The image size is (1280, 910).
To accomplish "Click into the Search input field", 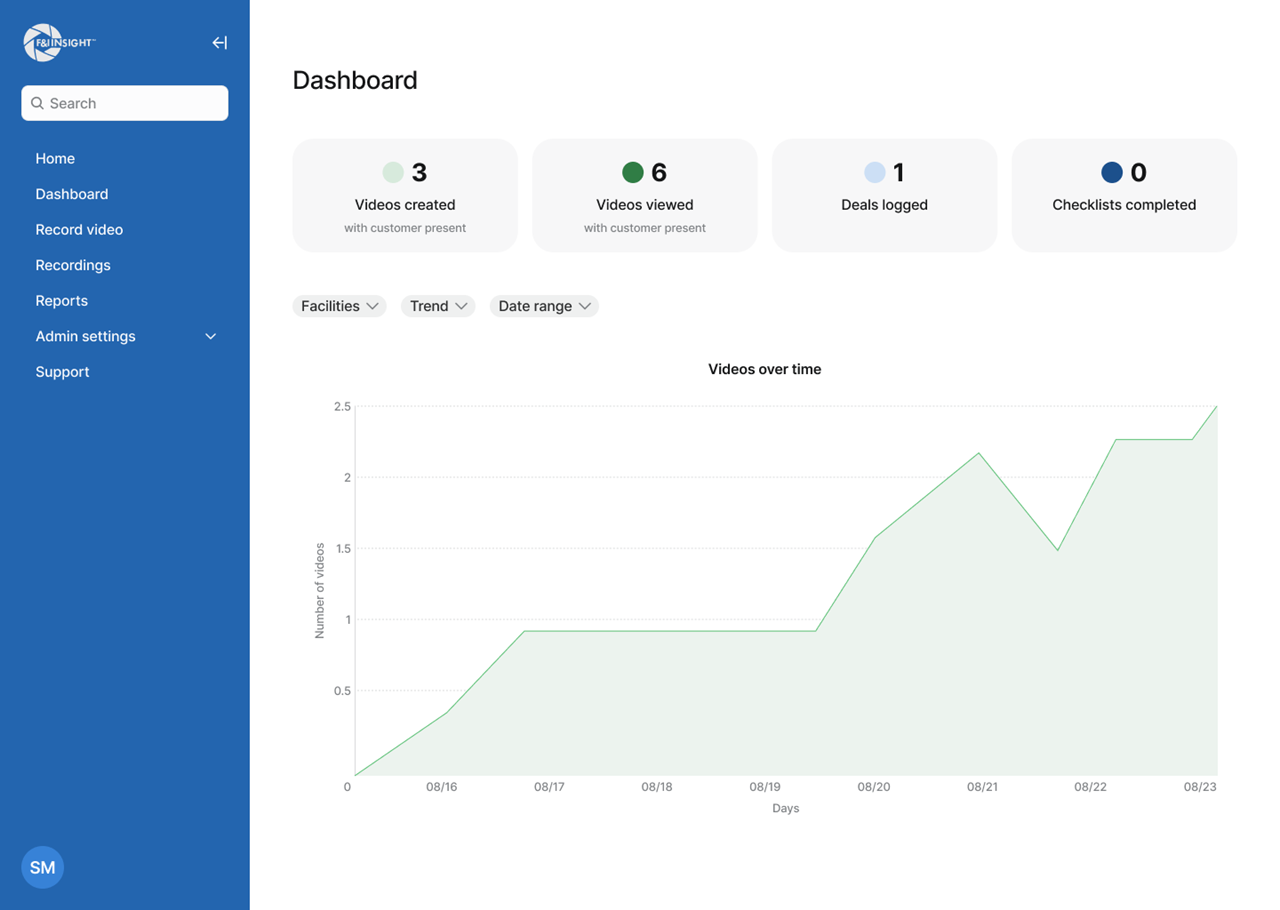I will click(135, 103).
